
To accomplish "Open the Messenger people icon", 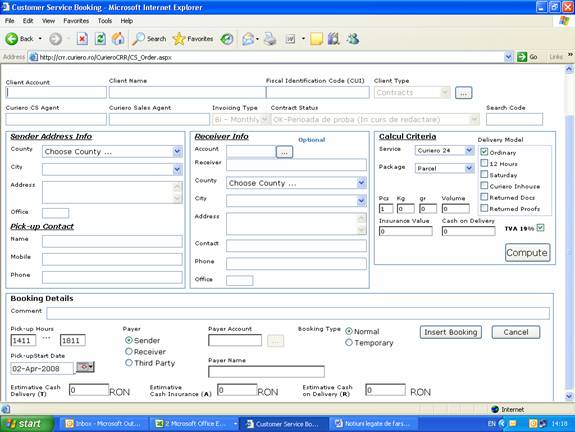I will pyautogui.click(x=353, y=39).
